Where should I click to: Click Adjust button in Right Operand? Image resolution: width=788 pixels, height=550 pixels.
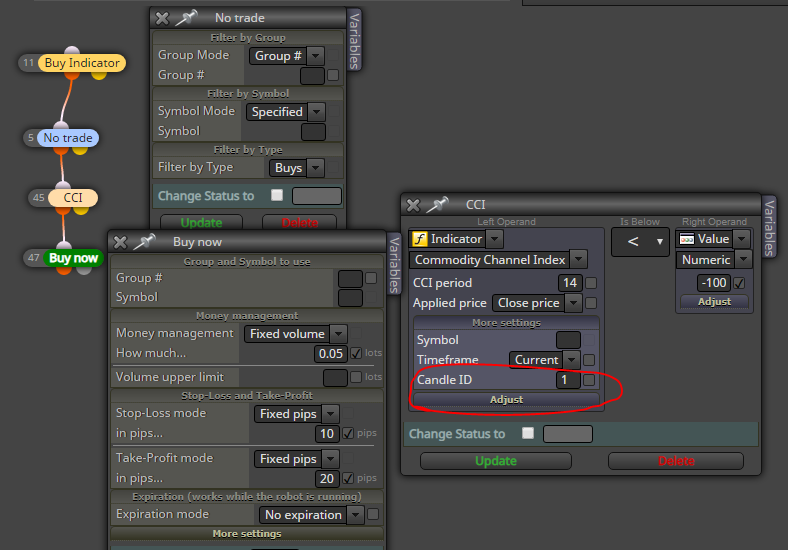point(715,301)
